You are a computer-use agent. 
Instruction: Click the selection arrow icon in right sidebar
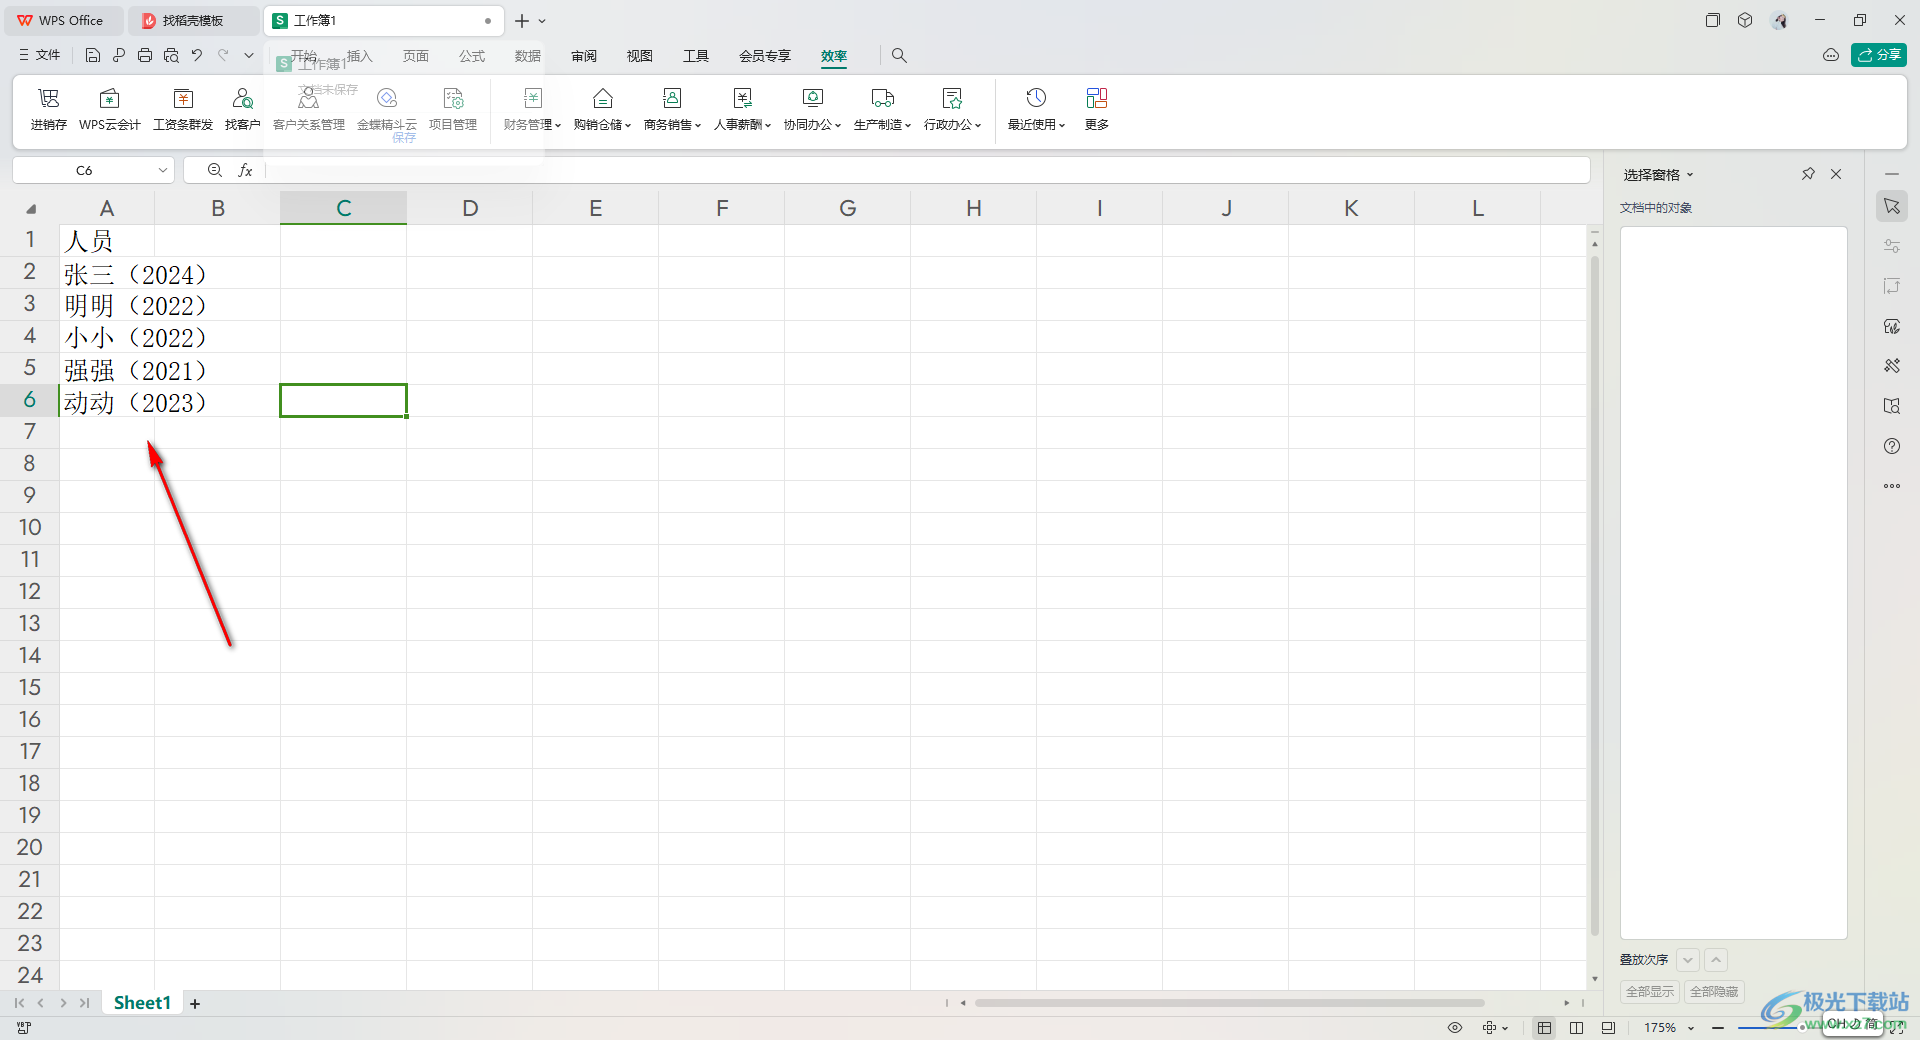[x=1892, y=206]
